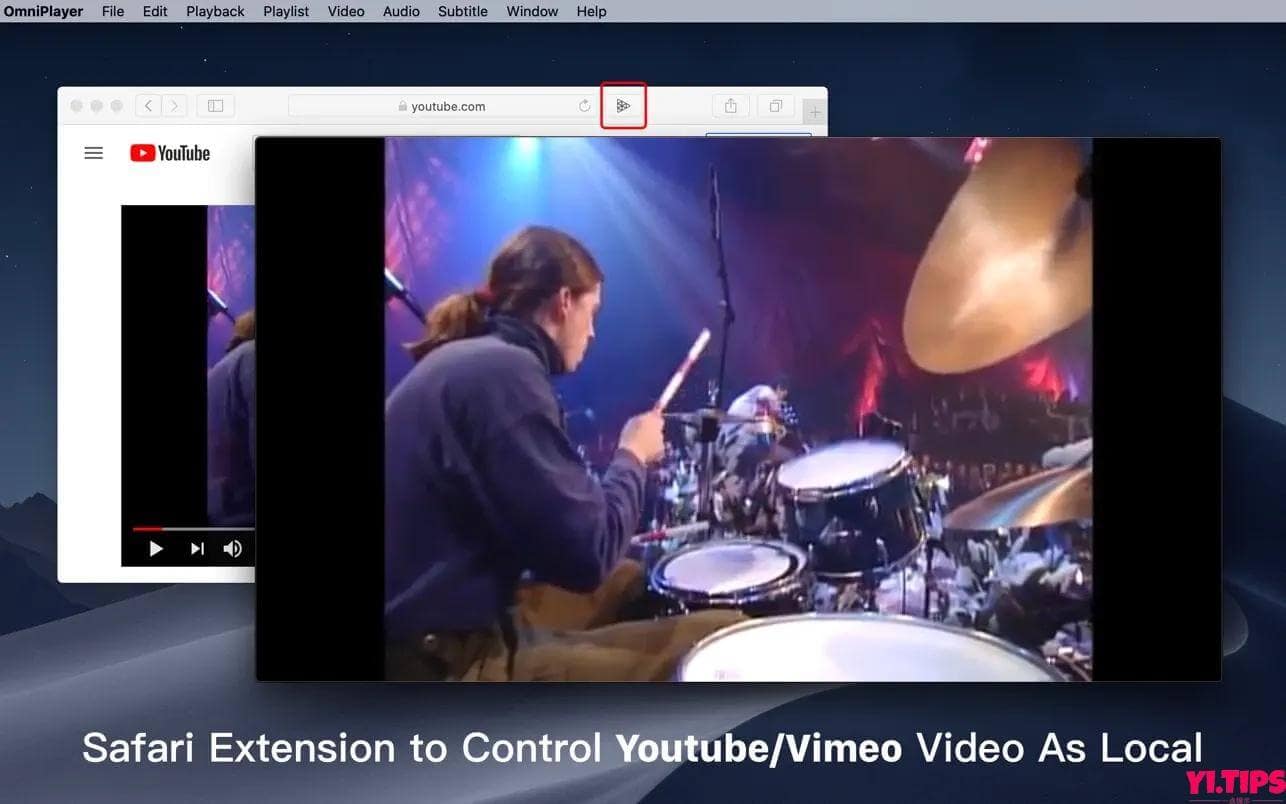Open the Safari Share icon
Image resolution: width=1286 pixels, height=804 pixels.
point(731,105)
